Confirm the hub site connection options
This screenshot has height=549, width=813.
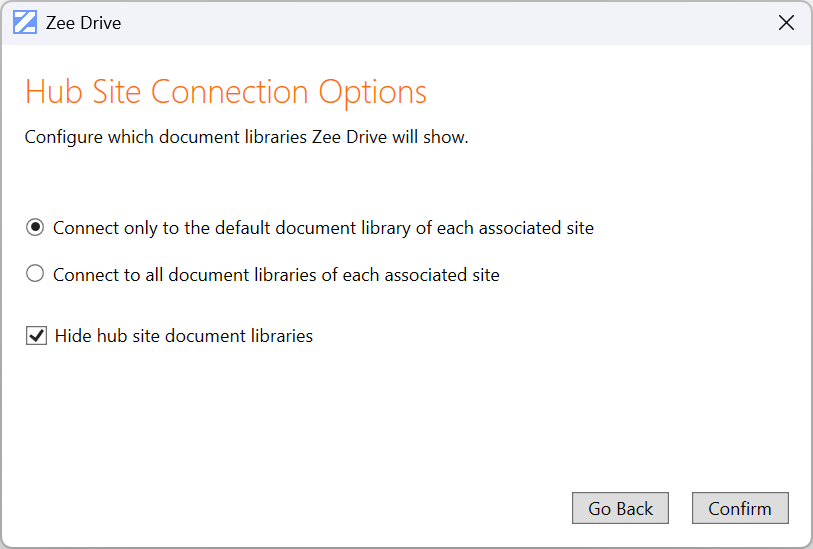click(x=740, y=508)
